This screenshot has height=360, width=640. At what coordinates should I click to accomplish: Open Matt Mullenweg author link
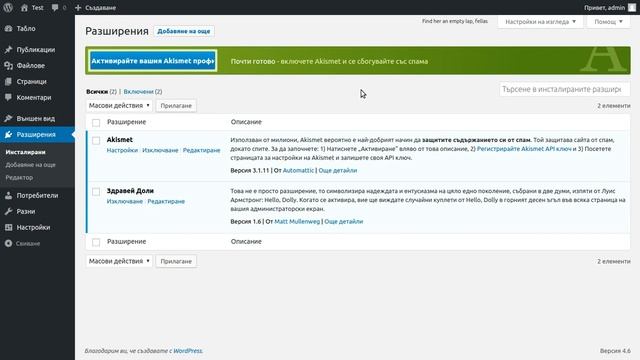point(297,221)
